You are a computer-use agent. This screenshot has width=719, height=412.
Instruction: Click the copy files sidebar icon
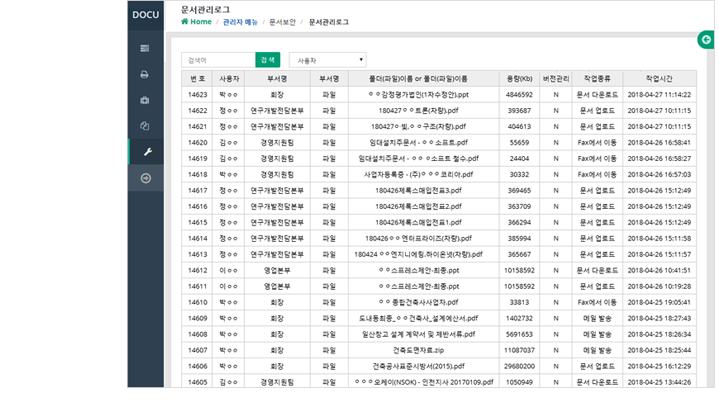coord(145,126)
